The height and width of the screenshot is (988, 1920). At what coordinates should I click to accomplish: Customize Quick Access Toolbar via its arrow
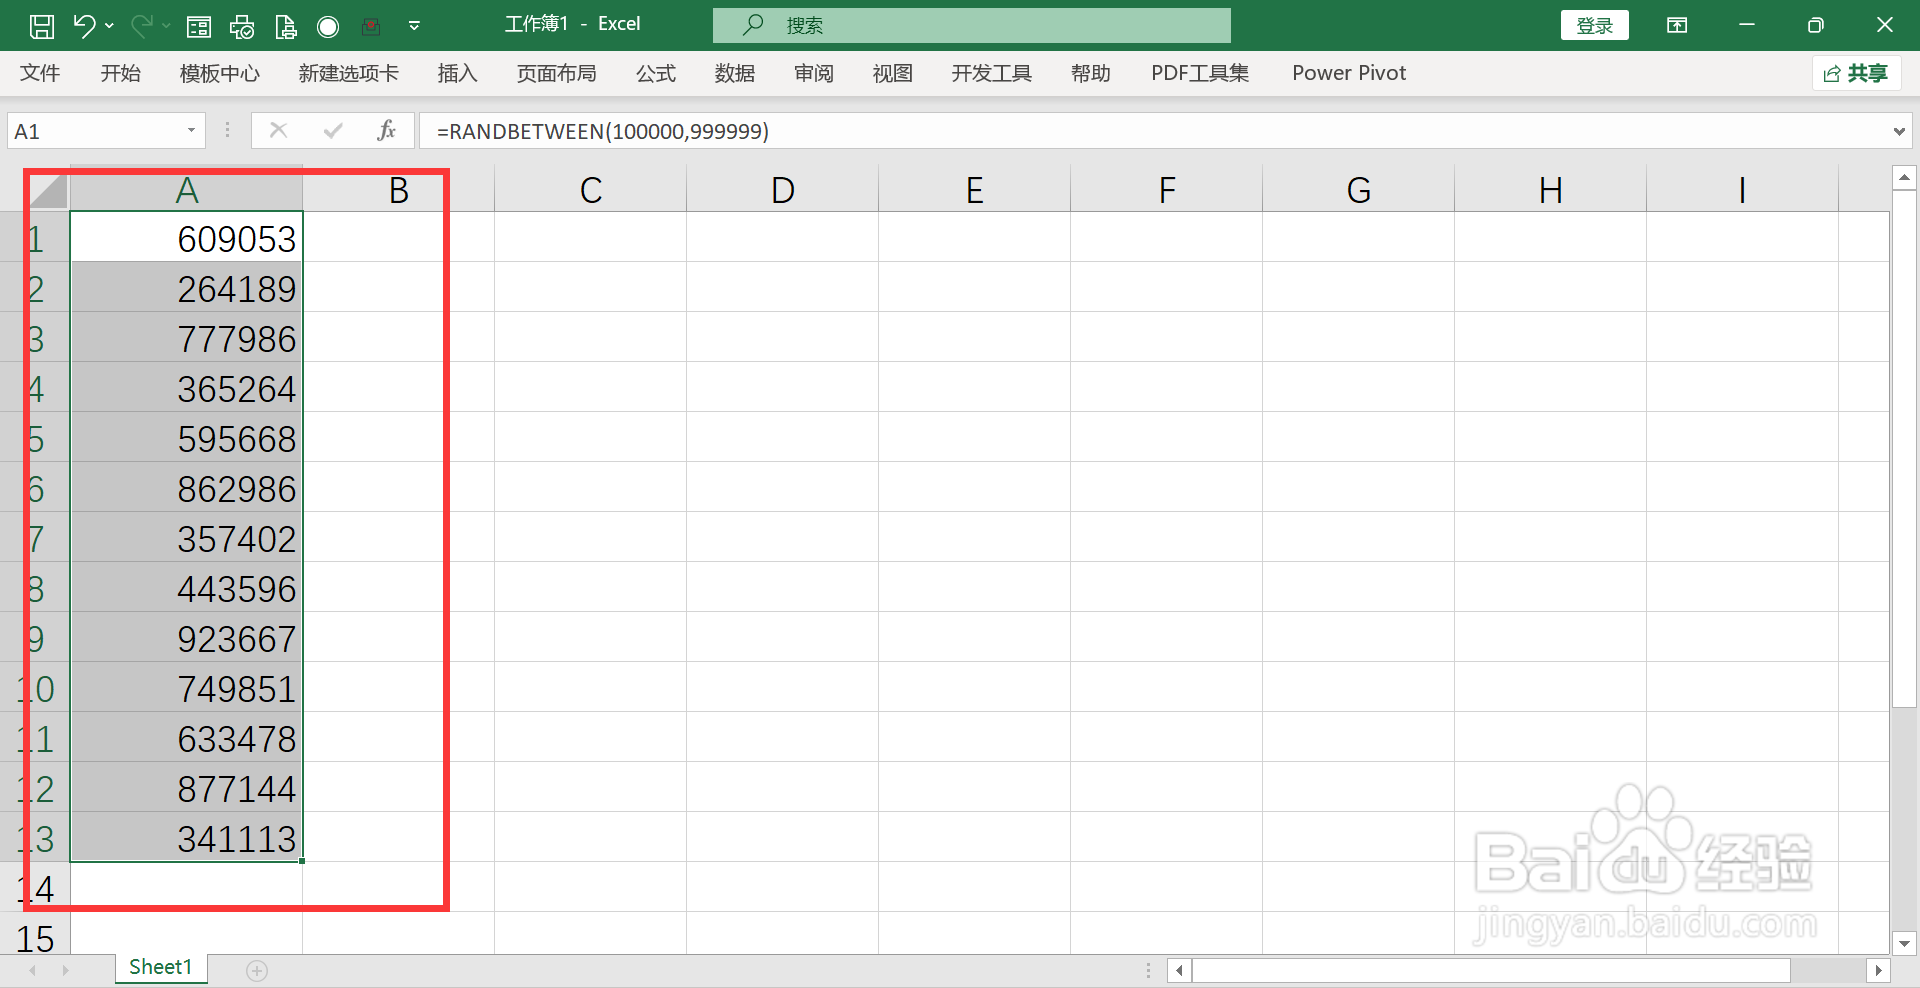[x=414, y=25]
